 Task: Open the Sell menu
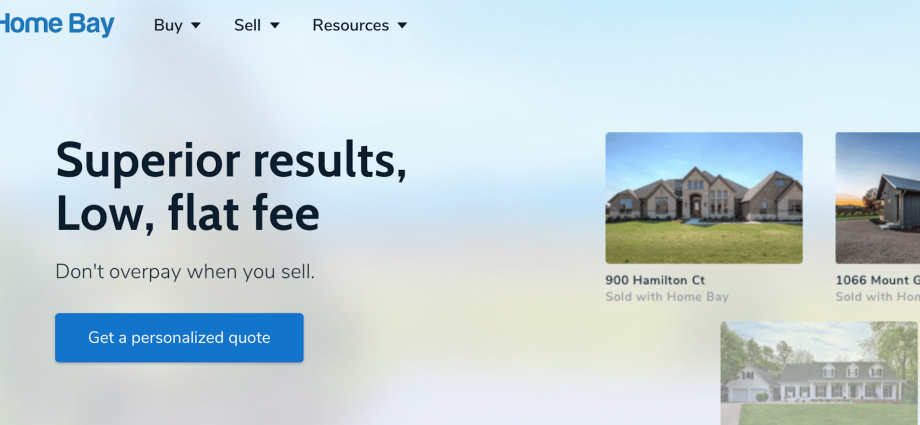[x=256, y=25]
